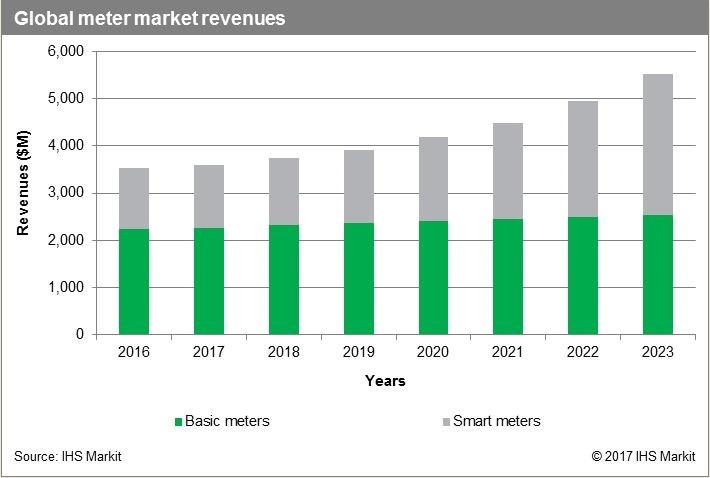Click the '2017' year label
Viewport: 710px width, 478px height.
pos(209,352)
